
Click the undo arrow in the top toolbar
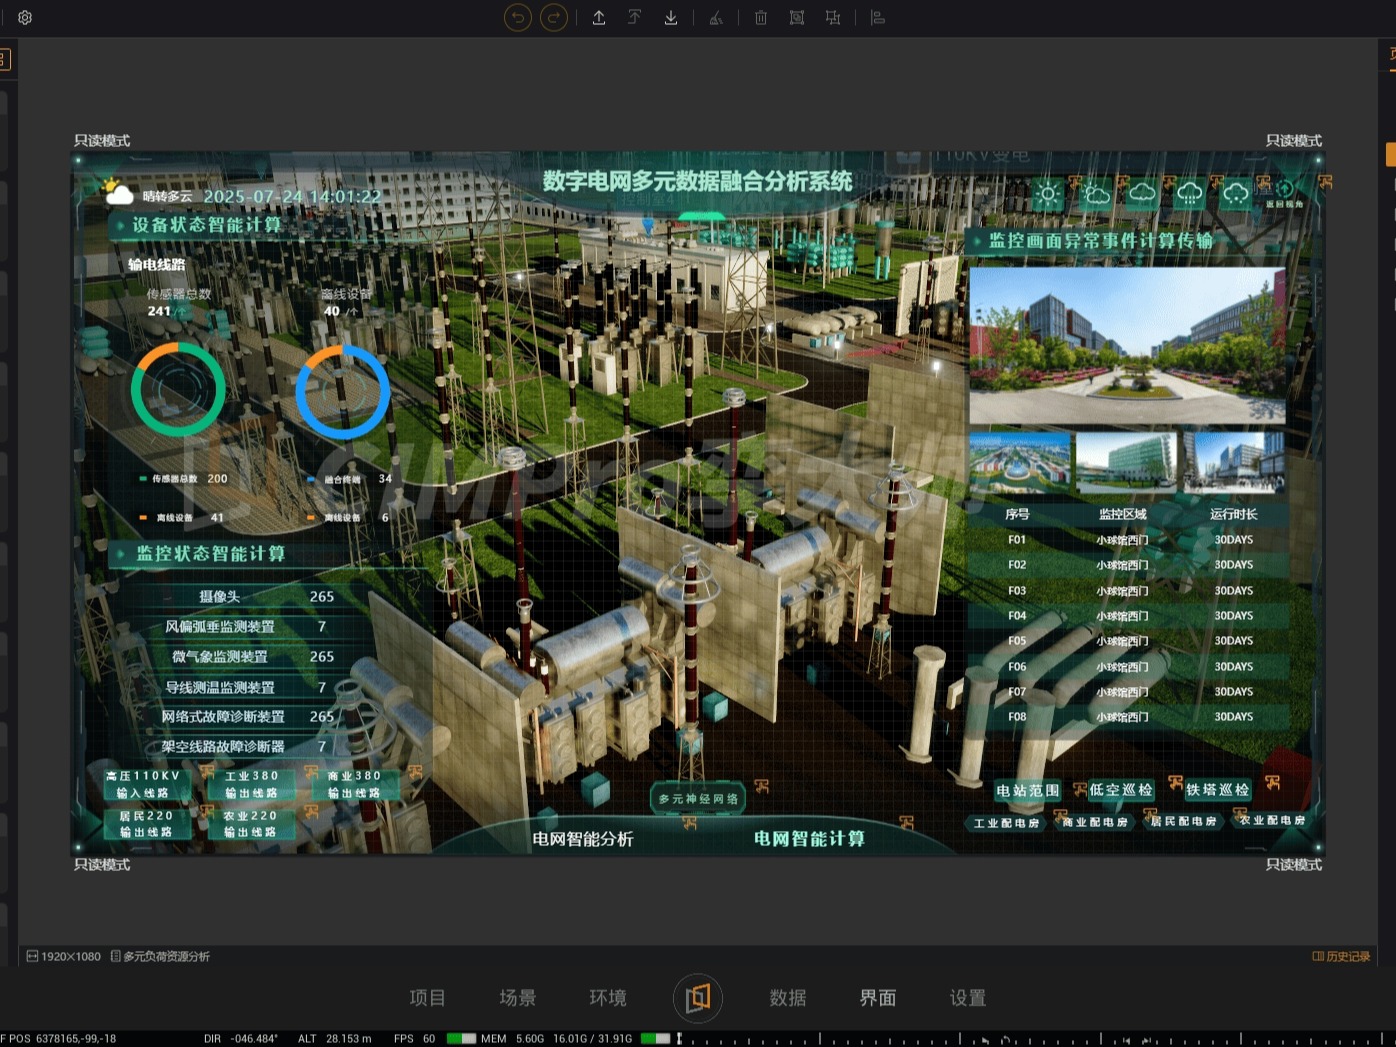click(x=517, y=17)
